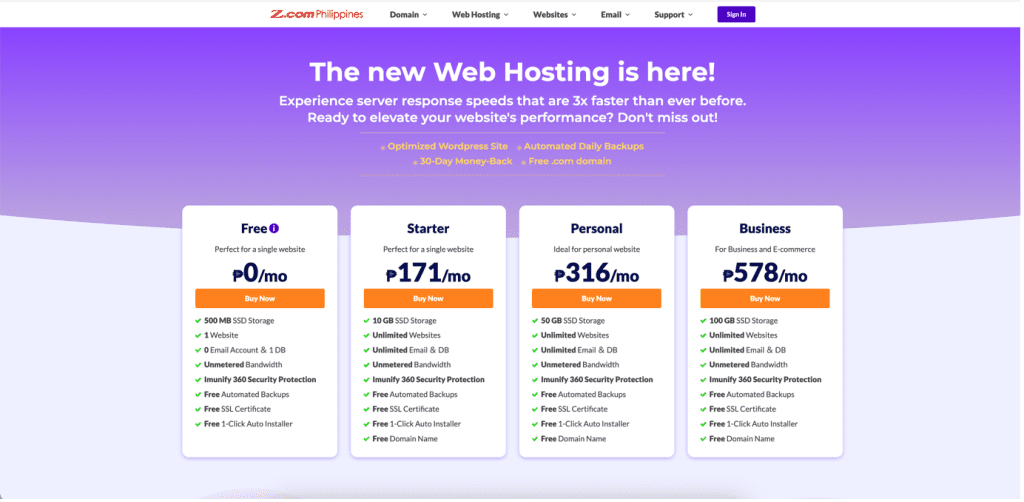1024x502 pixels.
Task: Select the Business plan title
Action: [x=765, y=228]
